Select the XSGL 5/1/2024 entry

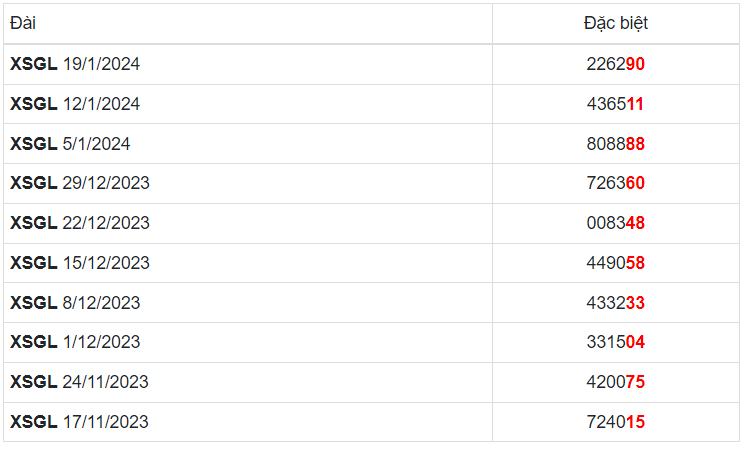click(x=70, y=144)
